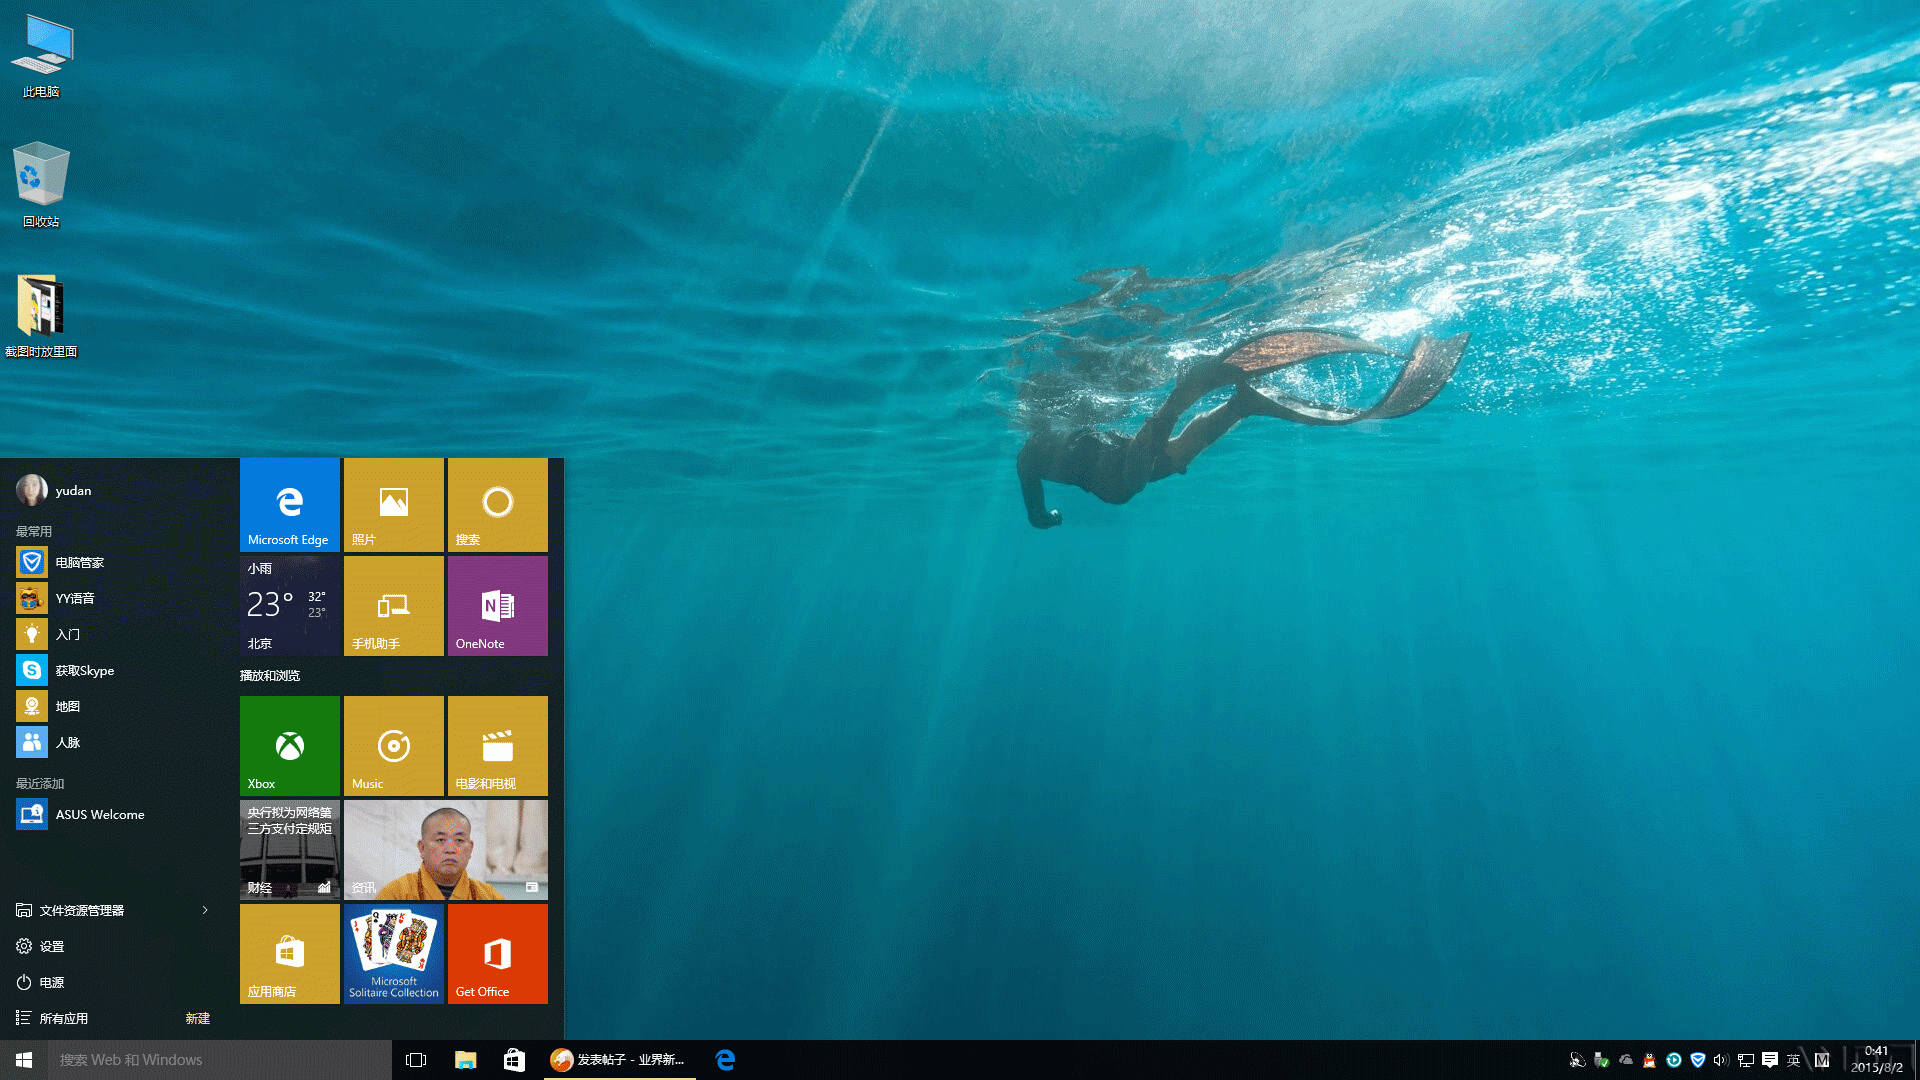Open the clock showing 0:41 2015/8/2

click(x=1876, y=1060)
